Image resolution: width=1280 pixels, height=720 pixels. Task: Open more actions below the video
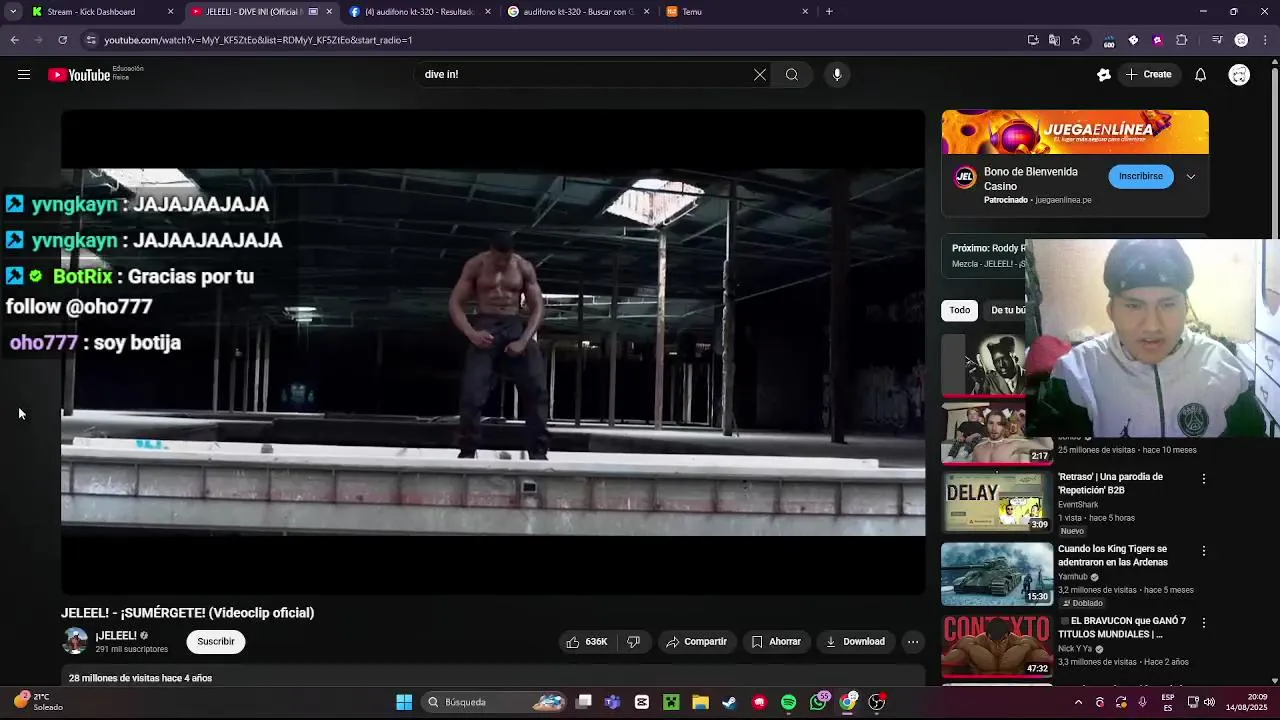(912, 642)
